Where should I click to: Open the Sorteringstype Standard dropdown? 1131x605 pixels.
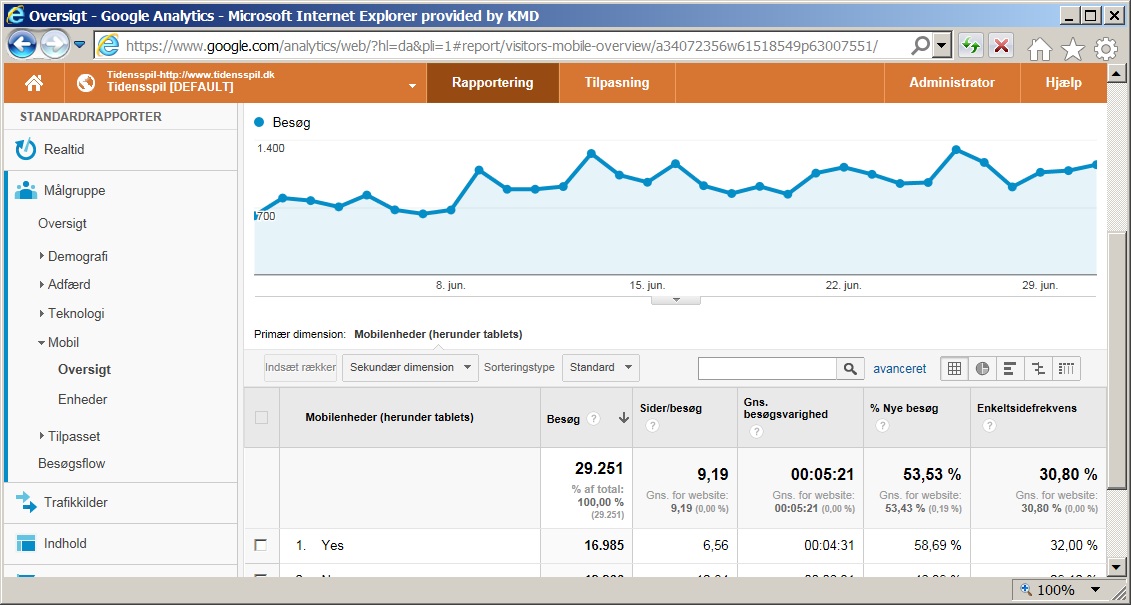[600, 367]
